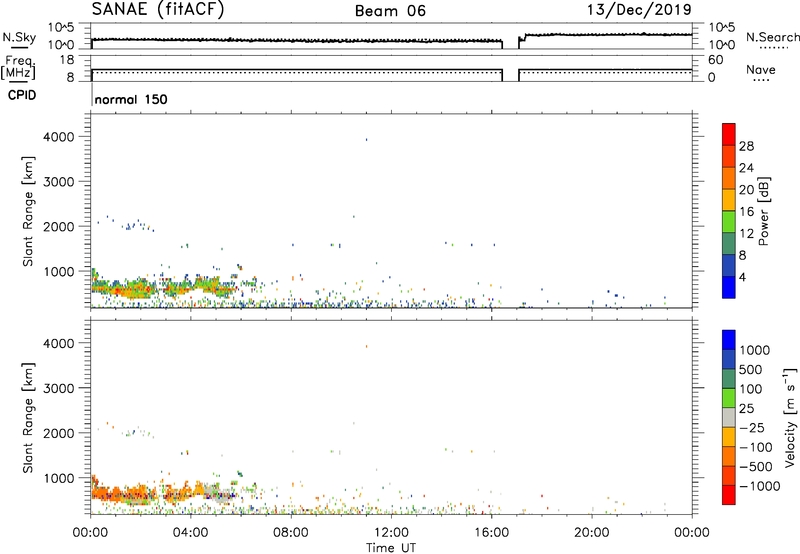Click the '3000' range tick in Velocity panel
Screen dimensions: 800x554
pyautogui.click(x=59, y=388)
